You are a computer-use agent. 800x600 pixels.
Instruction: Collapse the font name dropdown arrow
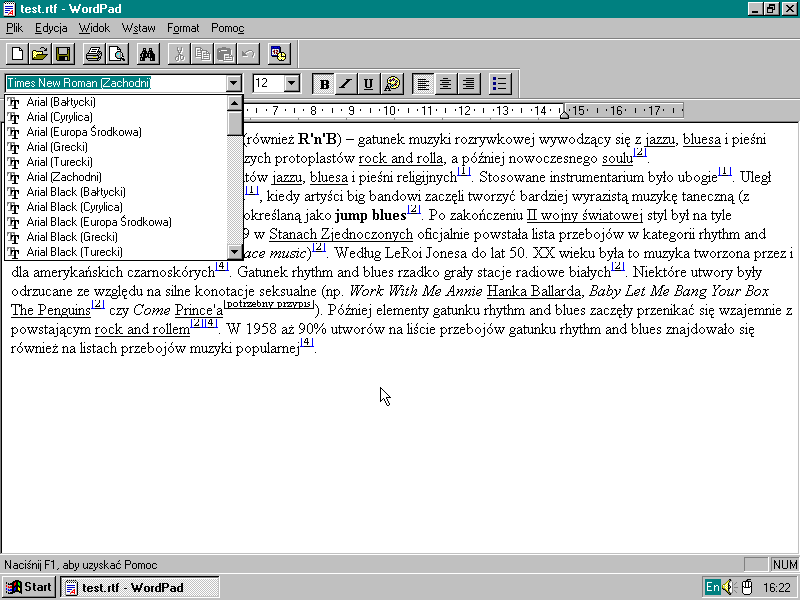click(233, 83)
